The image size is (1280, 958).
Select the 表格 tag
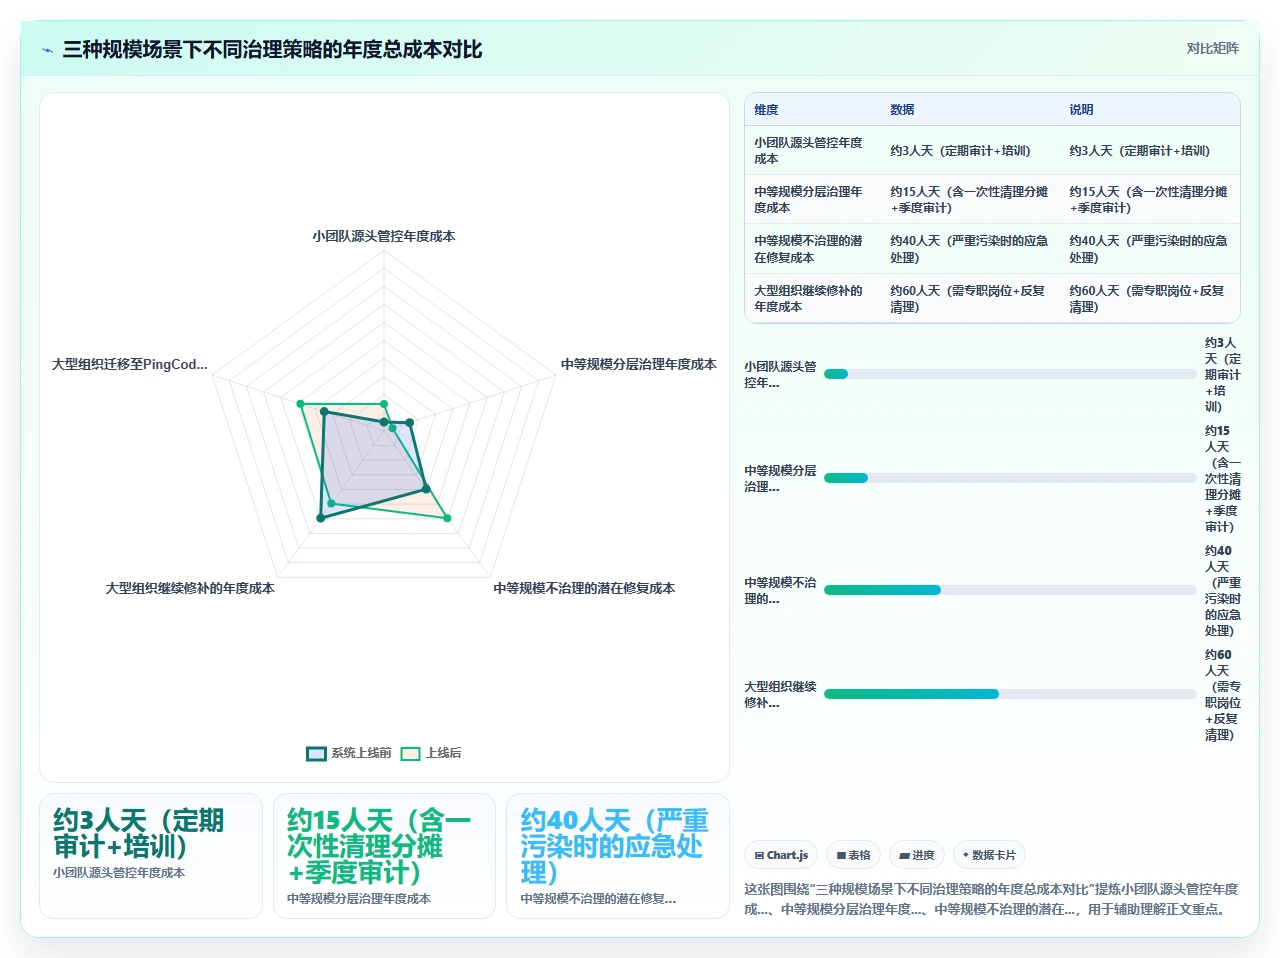point(853,855)
